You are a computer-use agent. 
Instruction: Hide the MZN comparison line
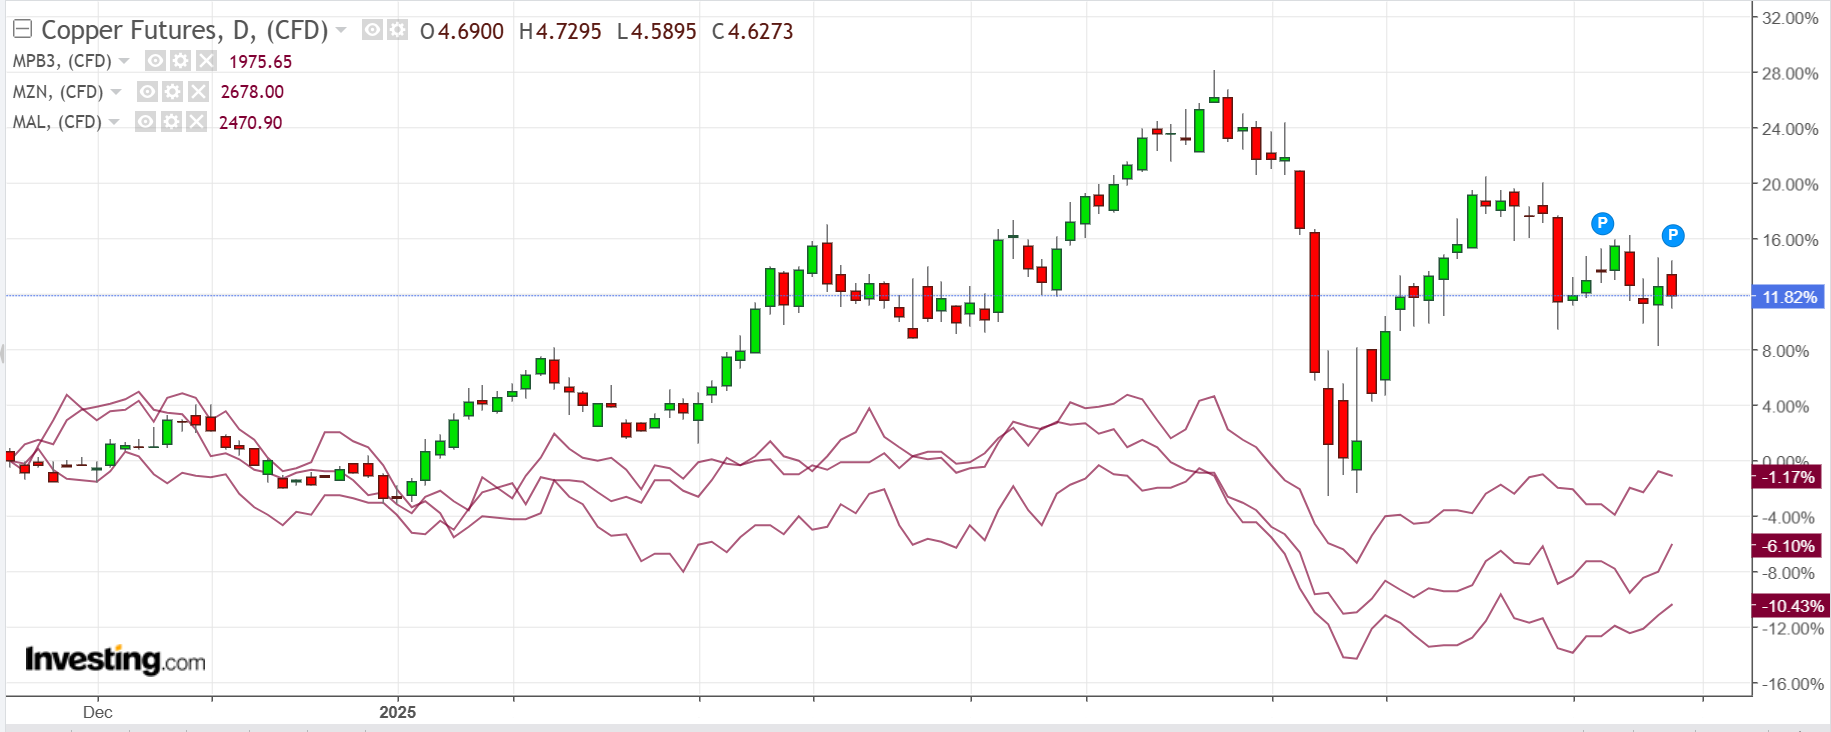147,92
